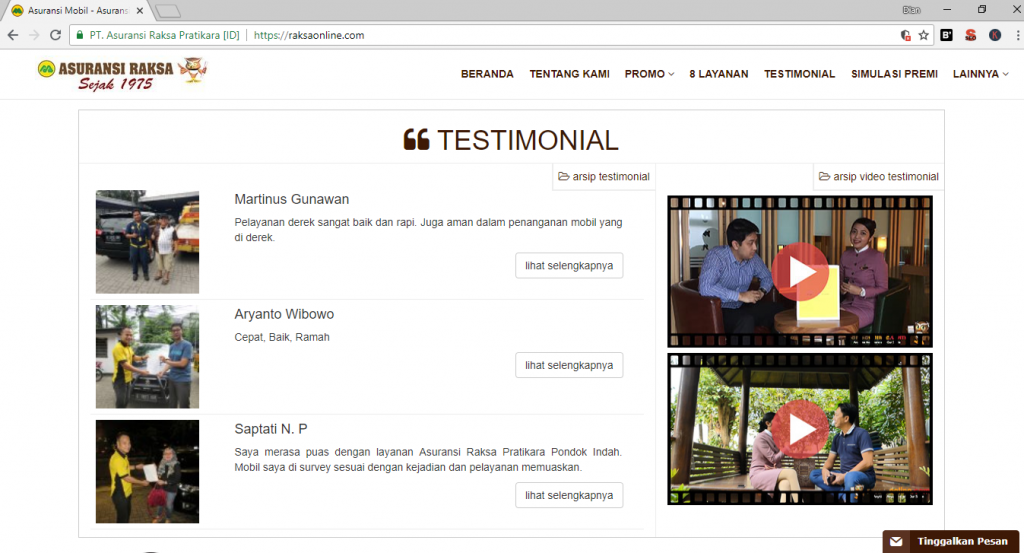
Task: Click the shield icon in address bar
Action: tap(905, 35)
